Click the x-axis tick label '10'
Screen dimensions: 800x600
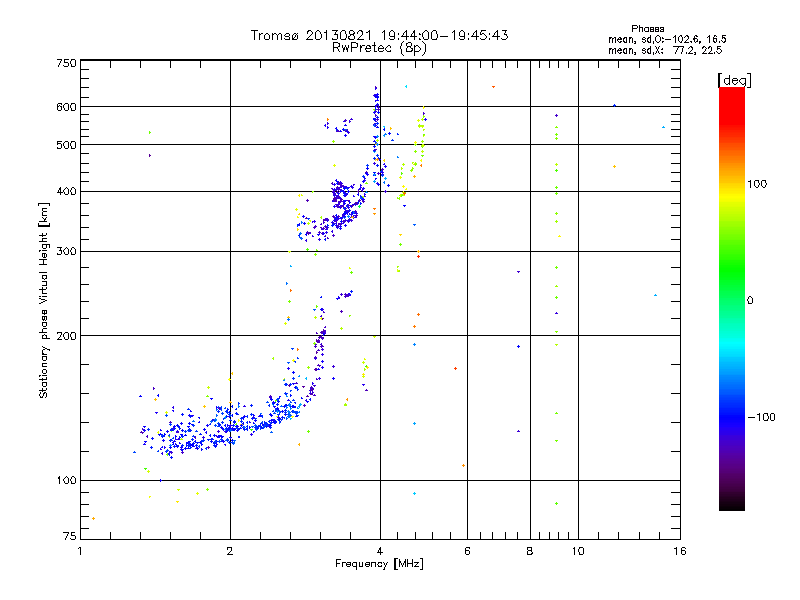pyautogui.click(x=578, y=551)
